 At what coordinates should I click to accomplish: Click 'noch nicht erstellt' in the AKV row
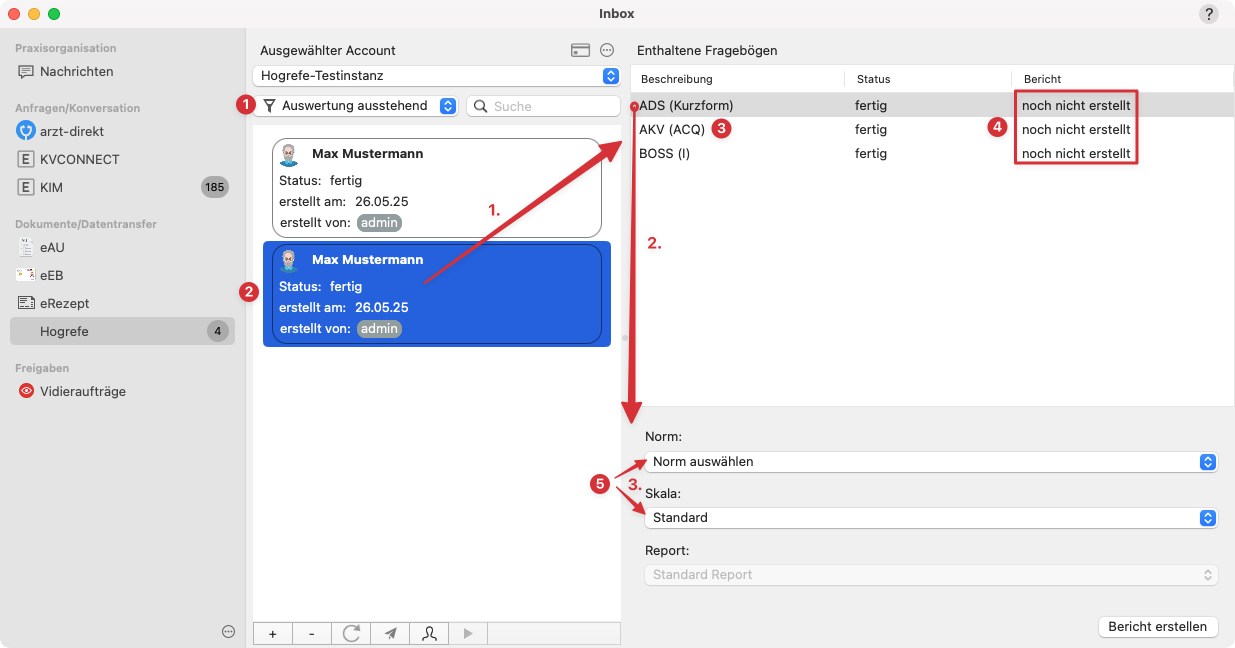coord(1076,129)
